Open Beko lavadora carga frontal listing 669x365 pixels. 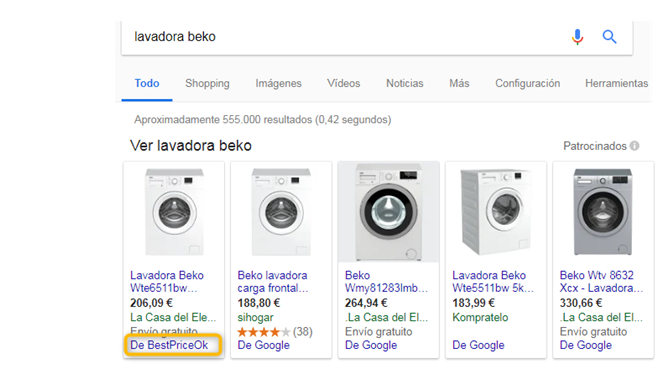click(273, 282)
